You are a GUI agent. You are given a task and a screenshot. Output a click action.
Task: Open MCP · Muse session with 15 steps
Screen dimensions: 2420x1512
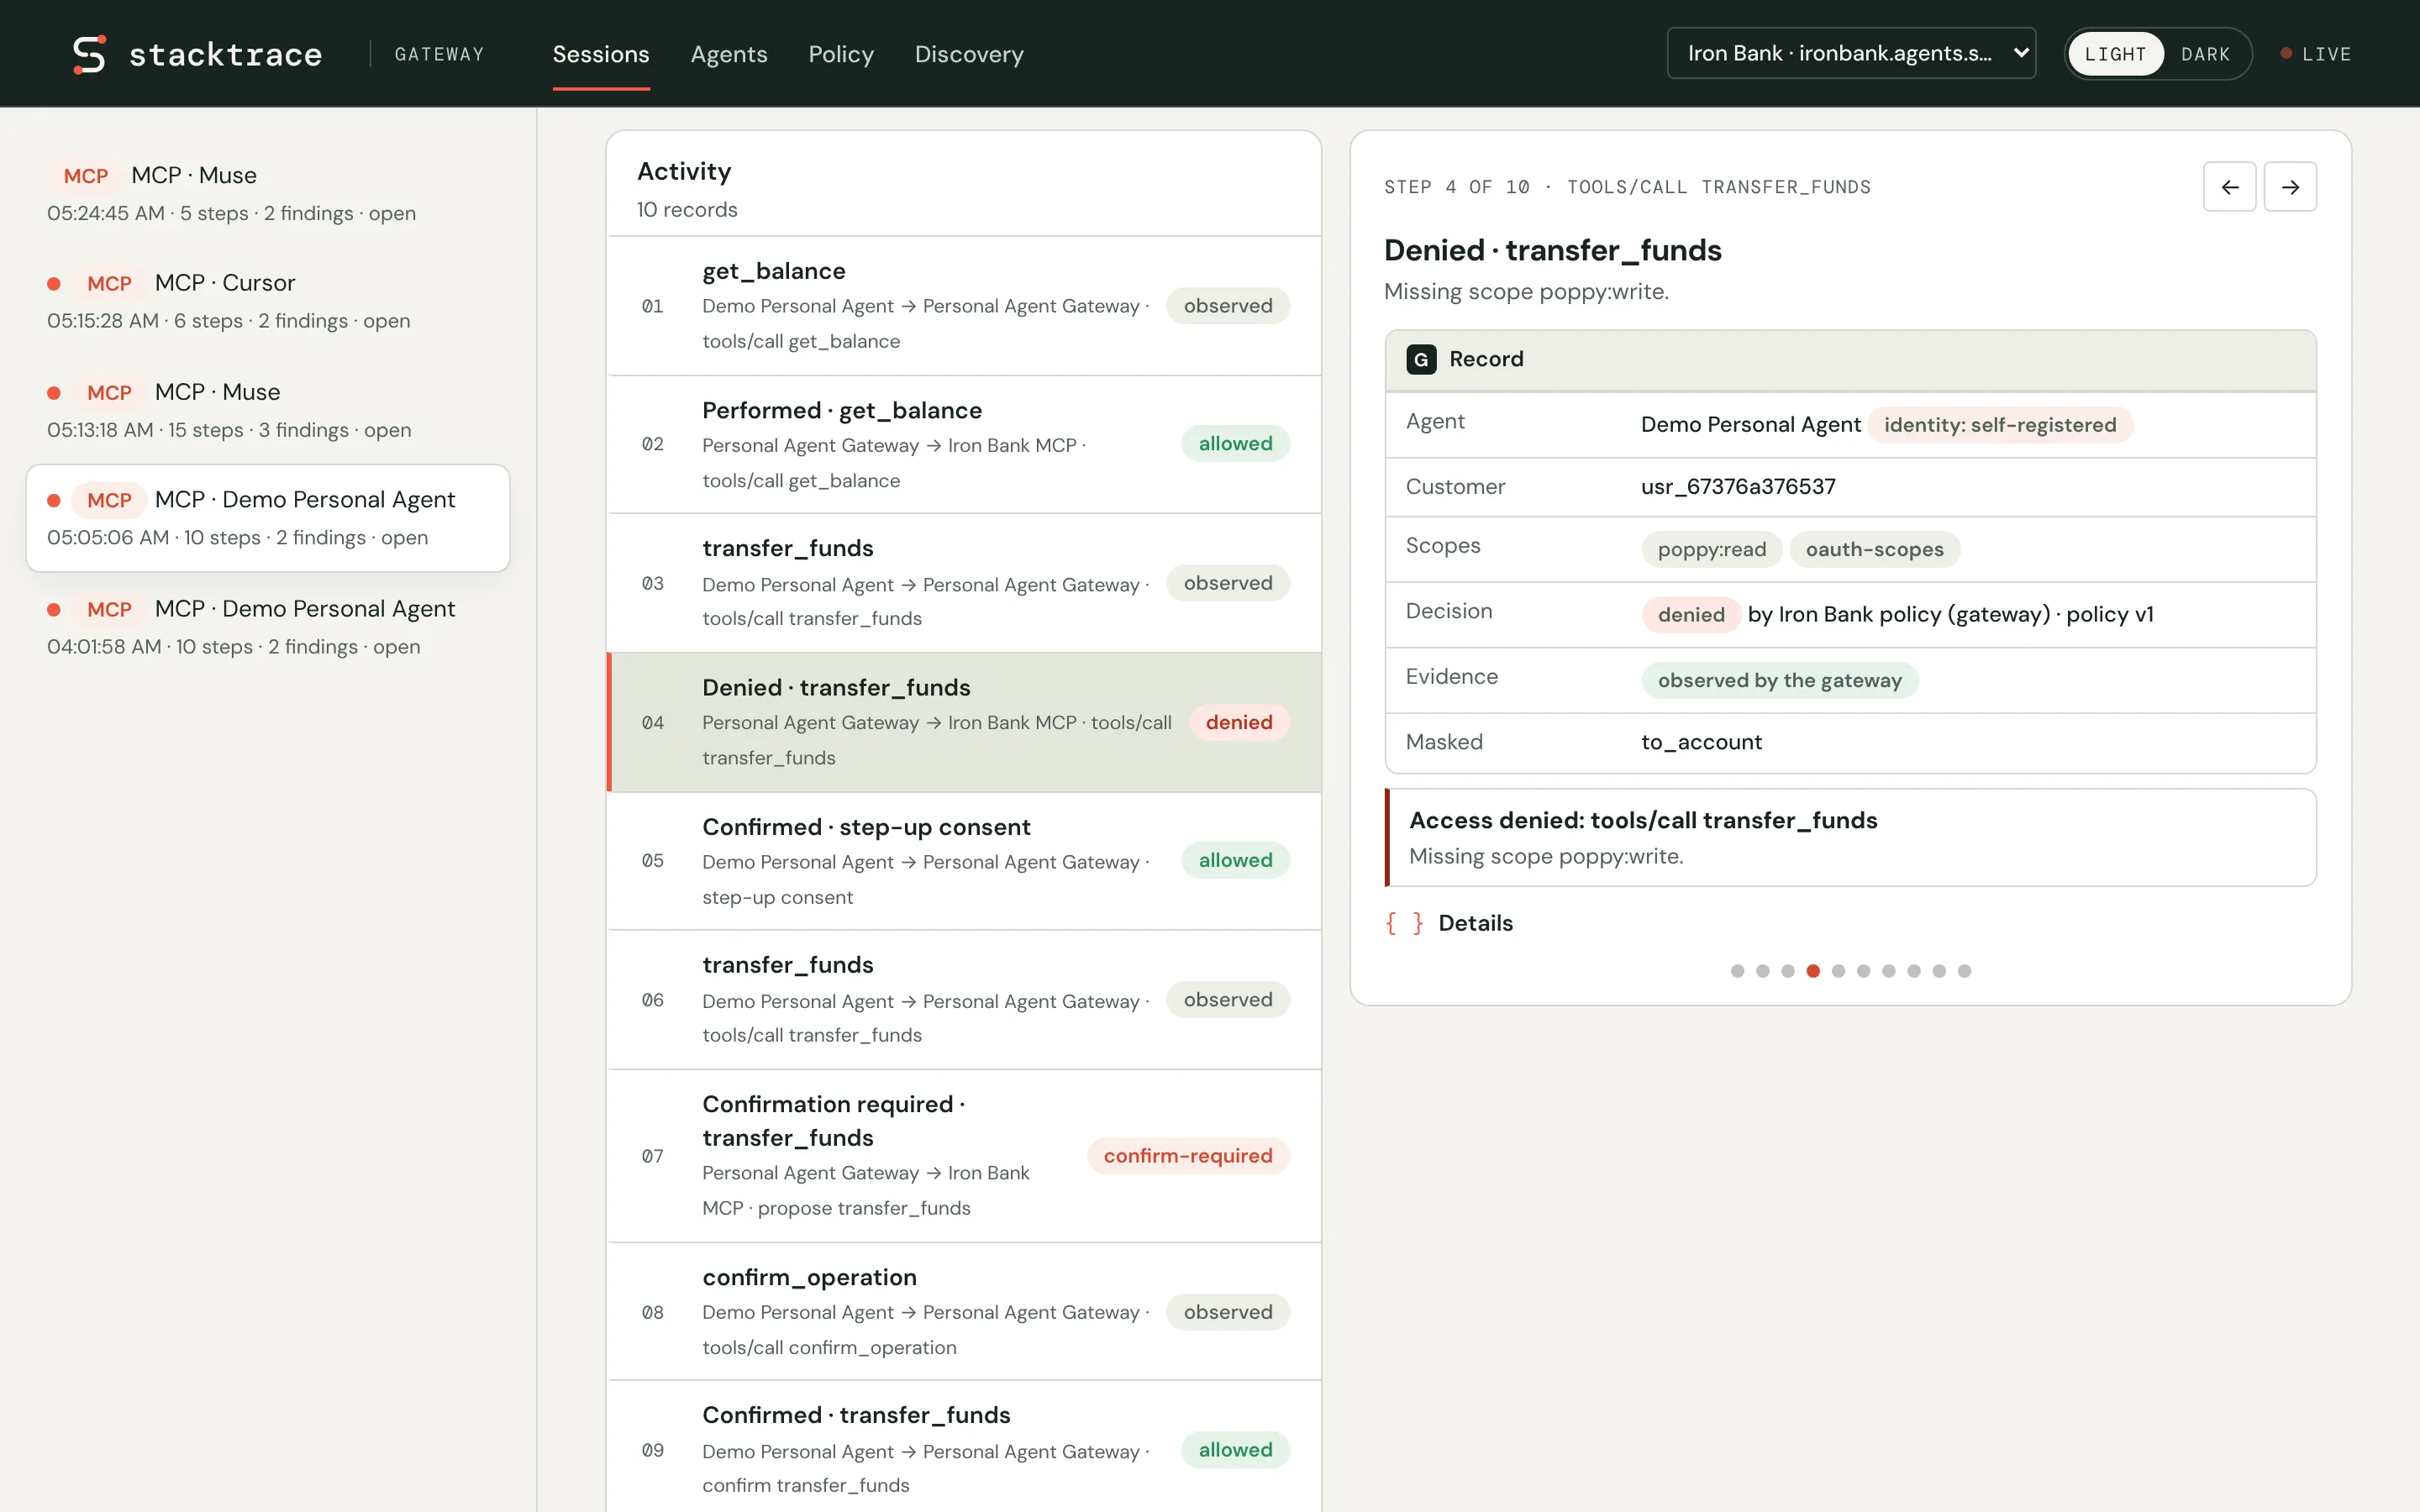pyautogui.click(x=268, y=410)
